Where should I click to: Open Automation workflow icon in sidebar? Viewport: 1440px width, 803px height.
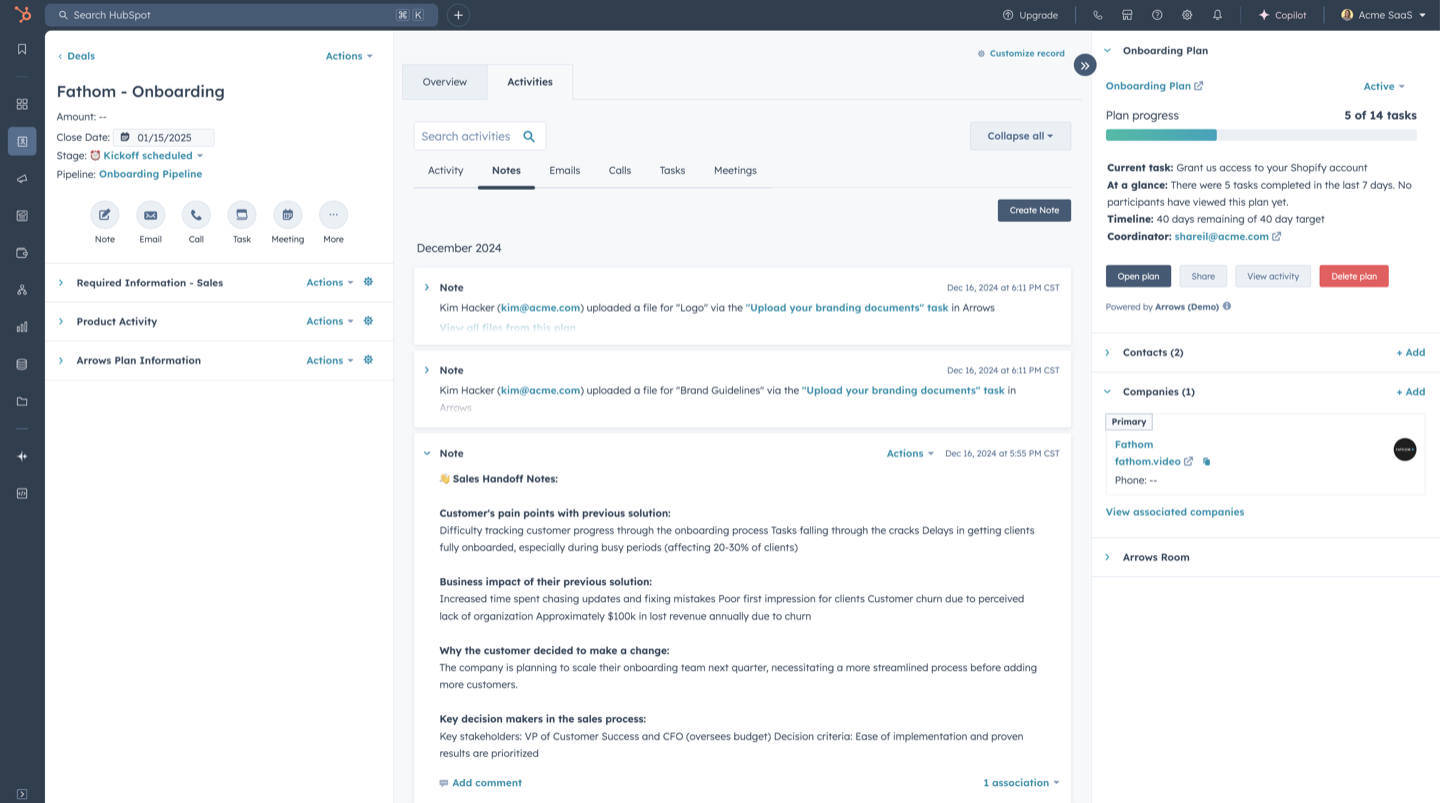22,290
